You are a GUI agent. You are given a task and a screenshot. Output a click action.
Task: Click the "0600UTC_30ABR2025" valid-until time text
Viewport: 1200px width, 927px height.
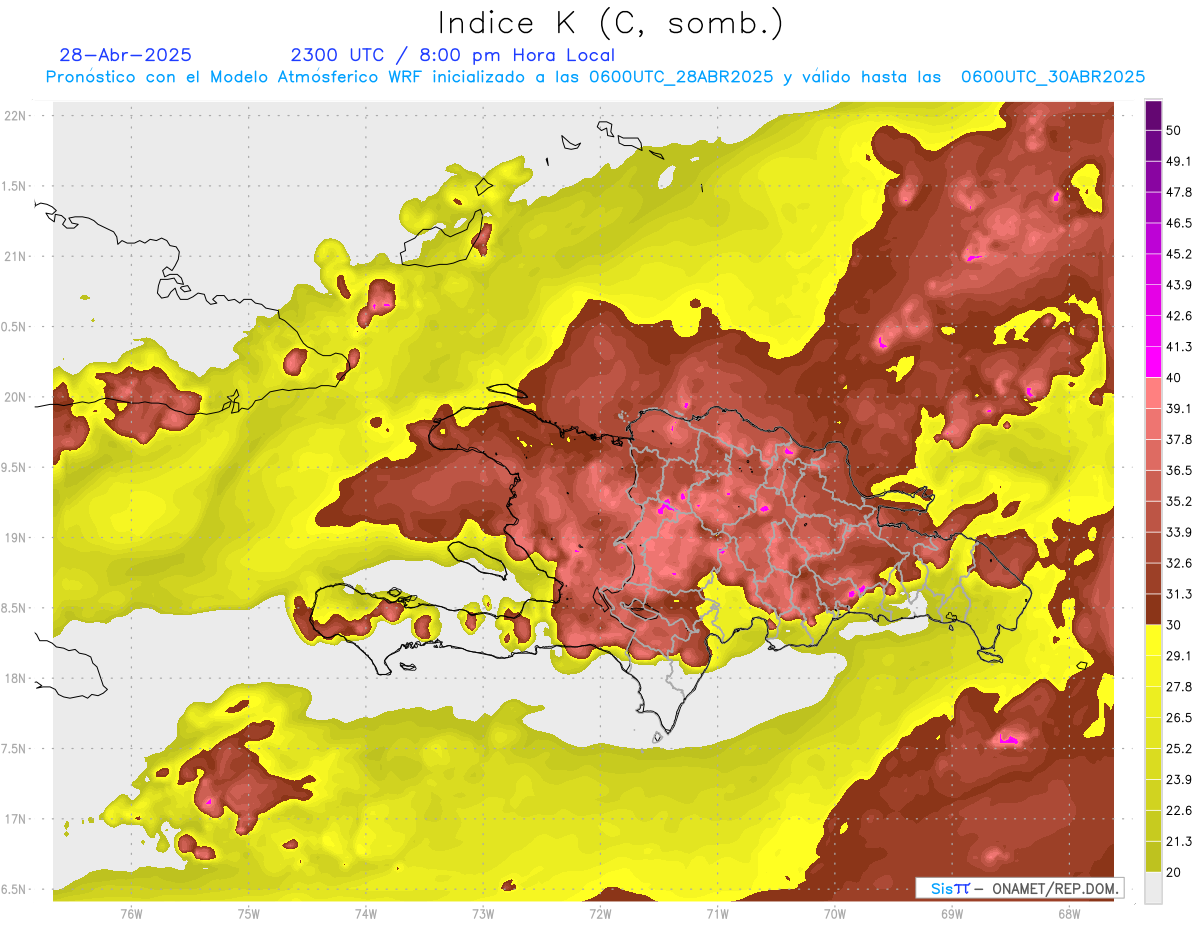[1053, 77]
